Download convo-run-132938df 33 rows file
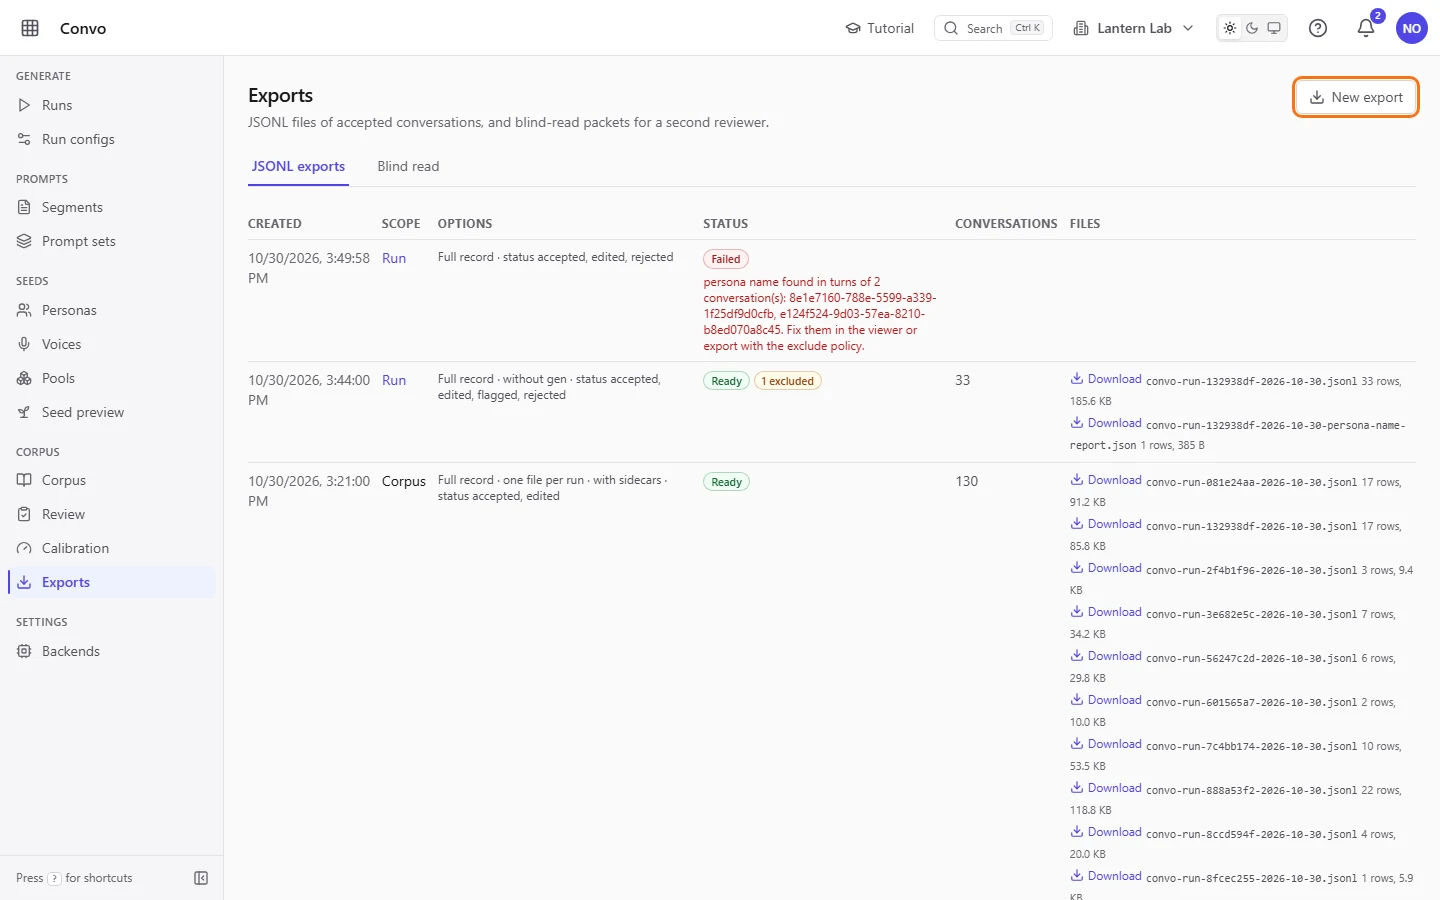Screen dimensions: 1440x900 1106,379
